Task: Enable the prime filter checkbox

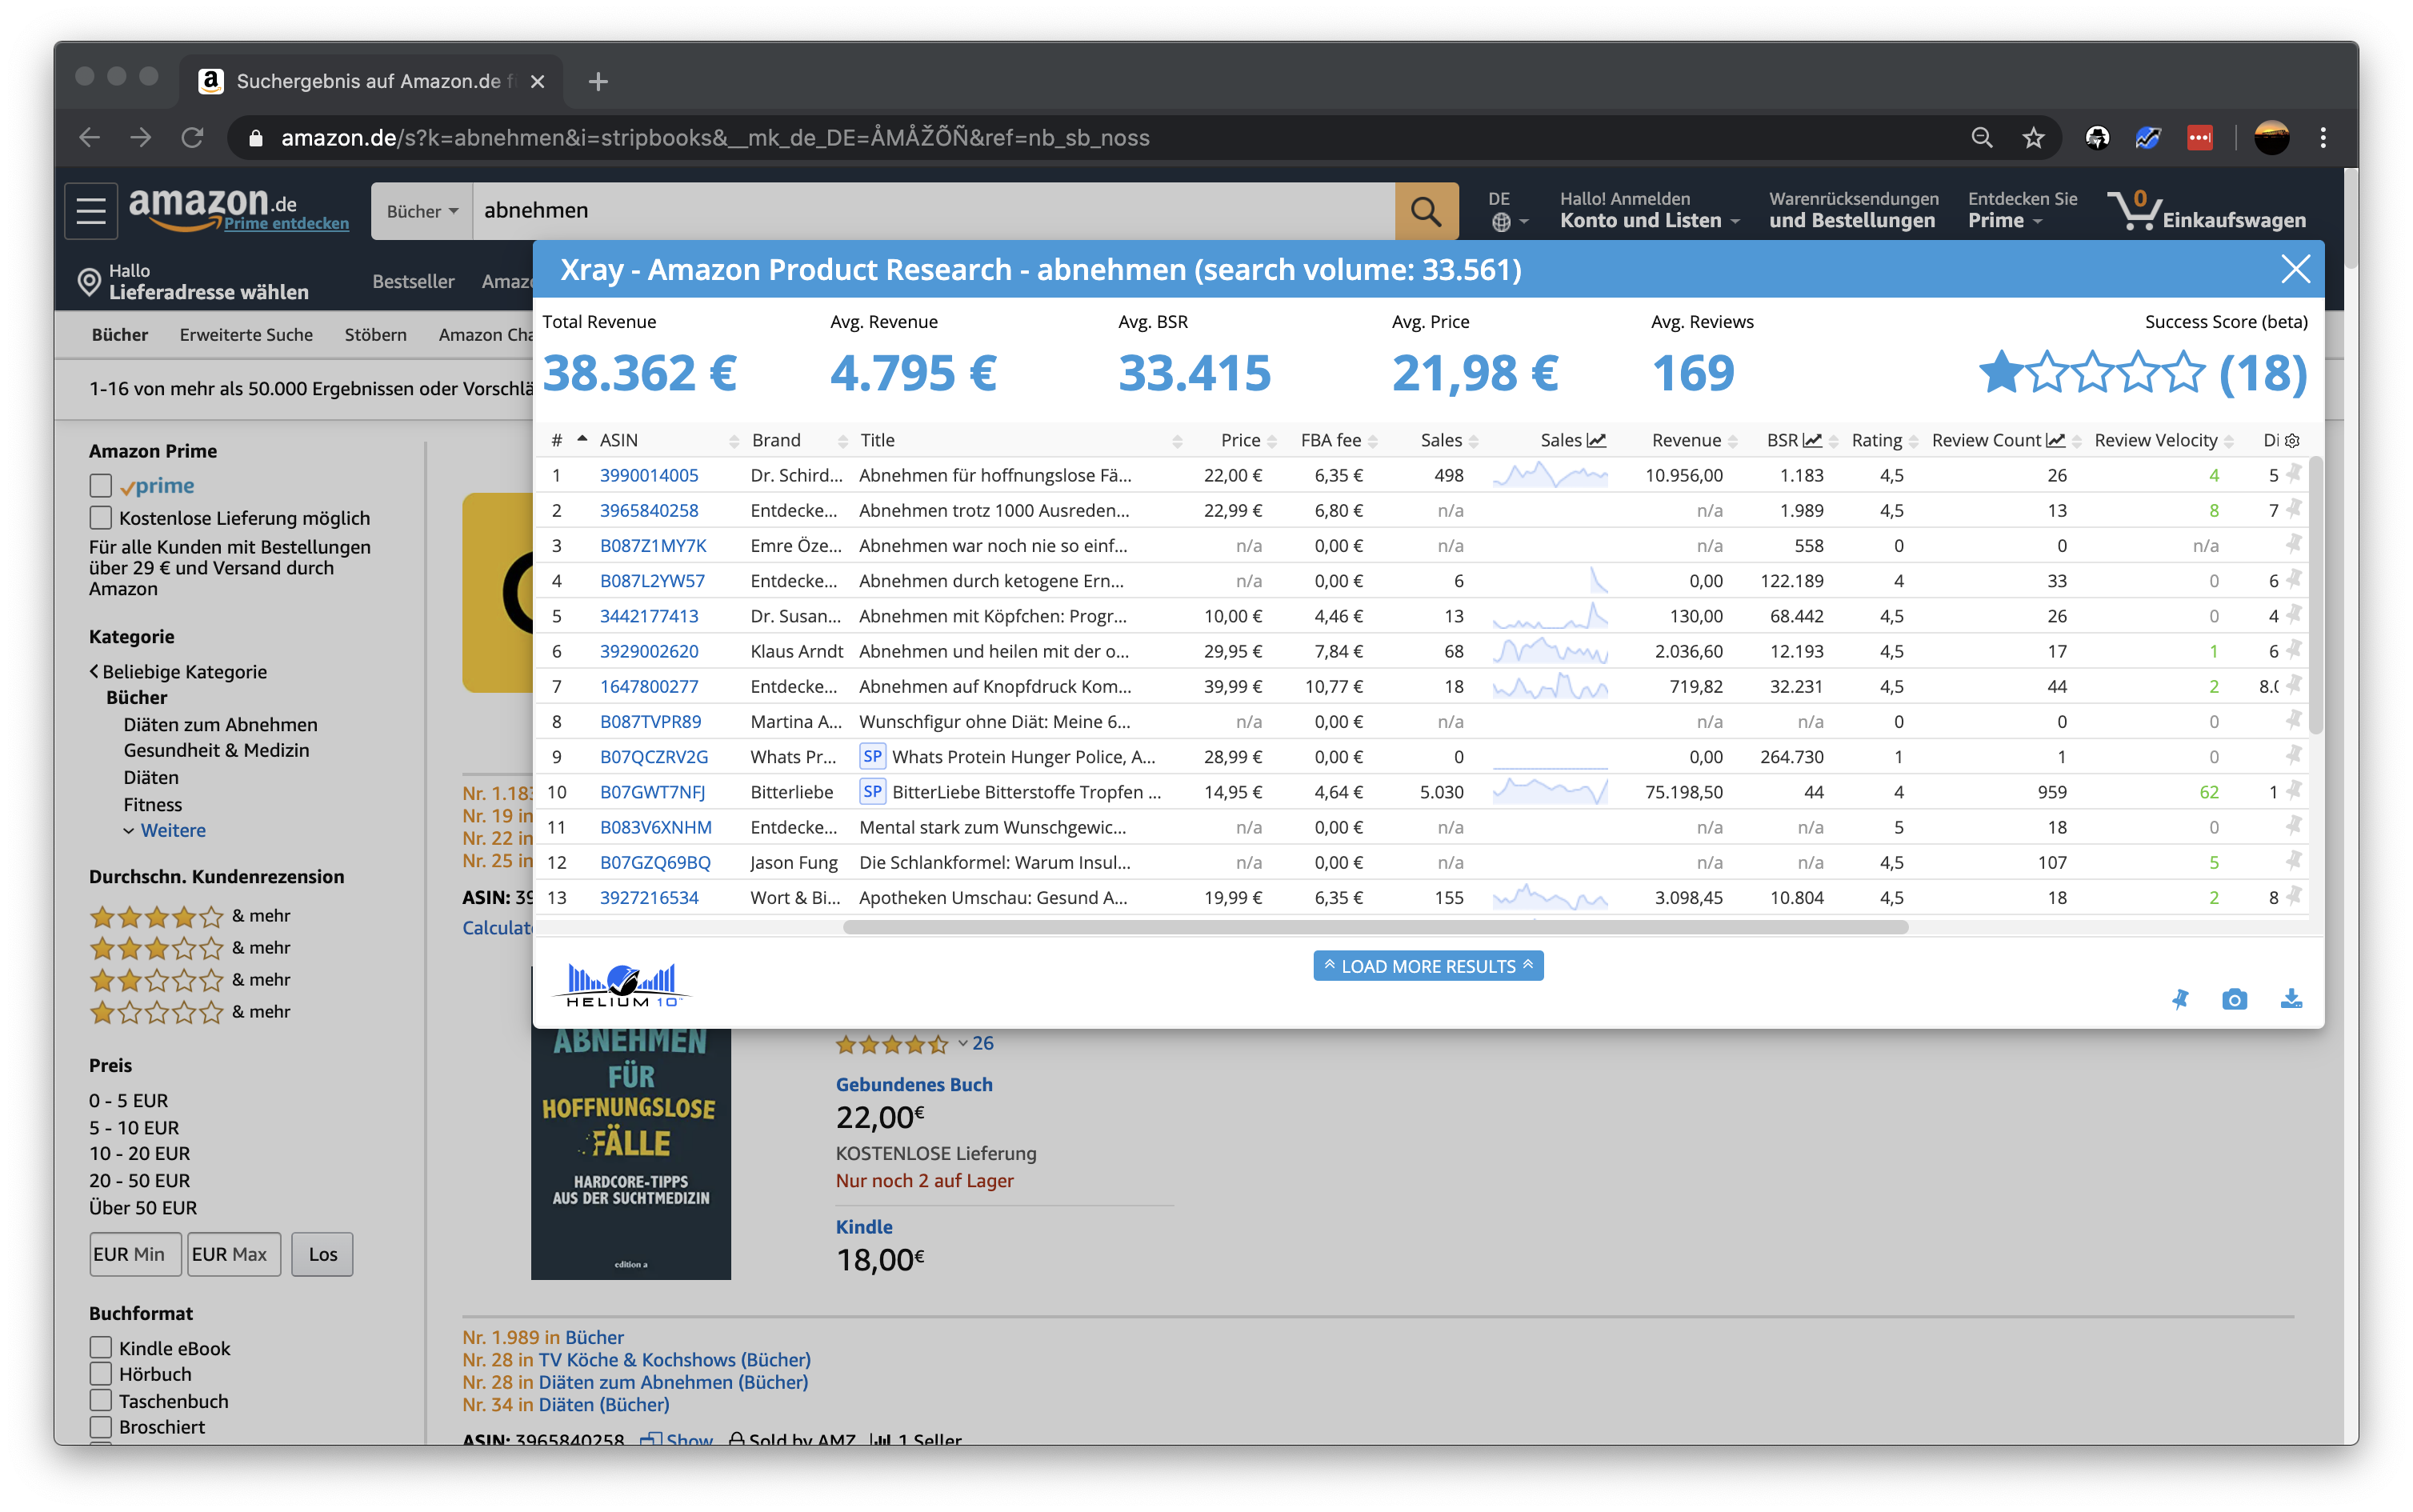Action: point(101,486)
